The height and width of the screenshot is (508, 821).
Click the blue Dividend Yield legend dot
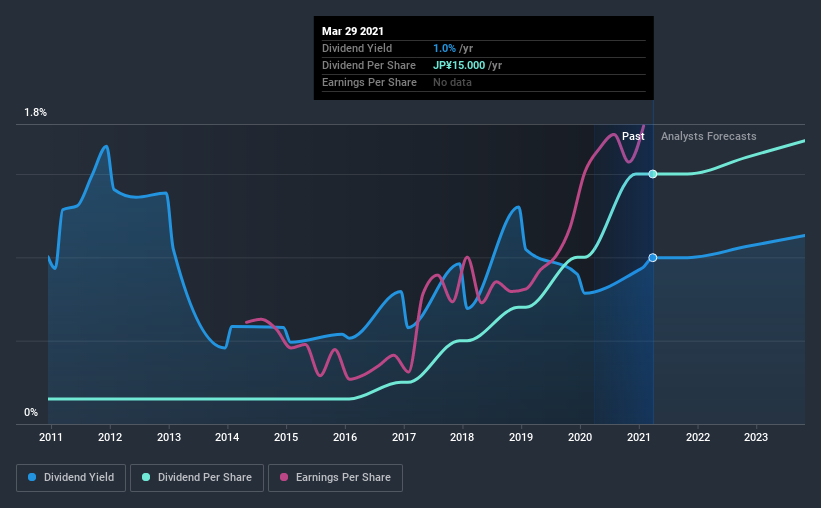click(x=32, y=477)
